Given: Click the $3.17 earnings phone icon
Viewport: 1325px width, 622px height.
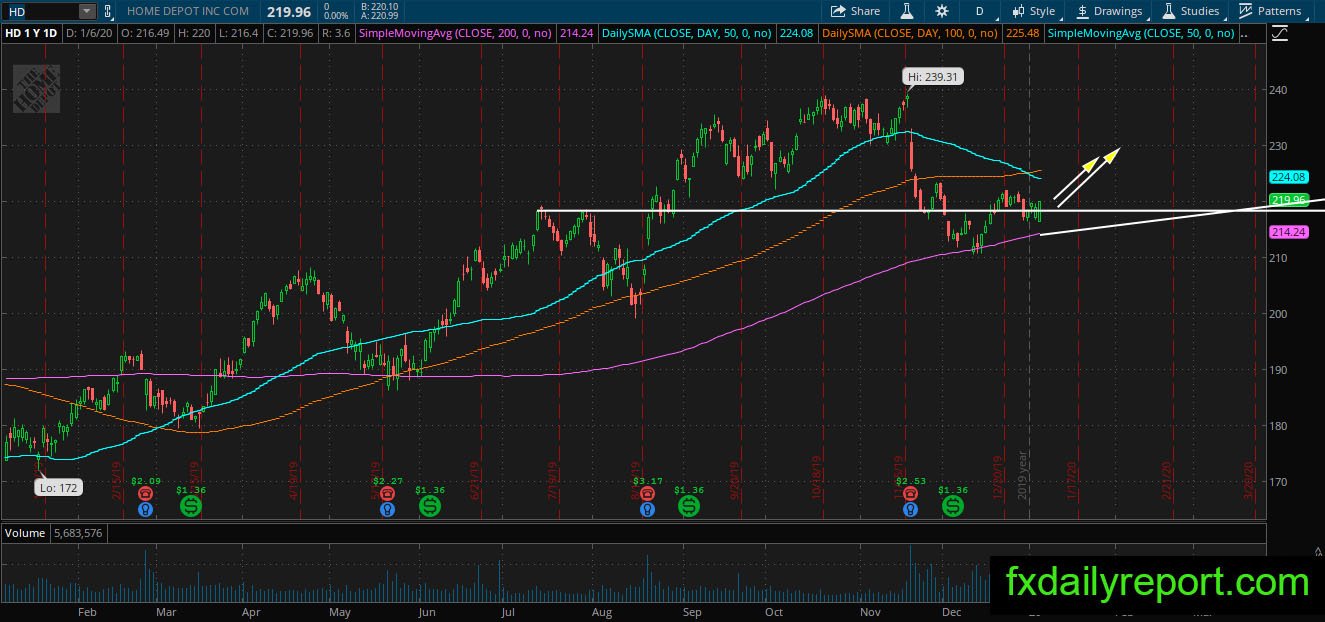Looking at the screenshot, I should (647, 493).
